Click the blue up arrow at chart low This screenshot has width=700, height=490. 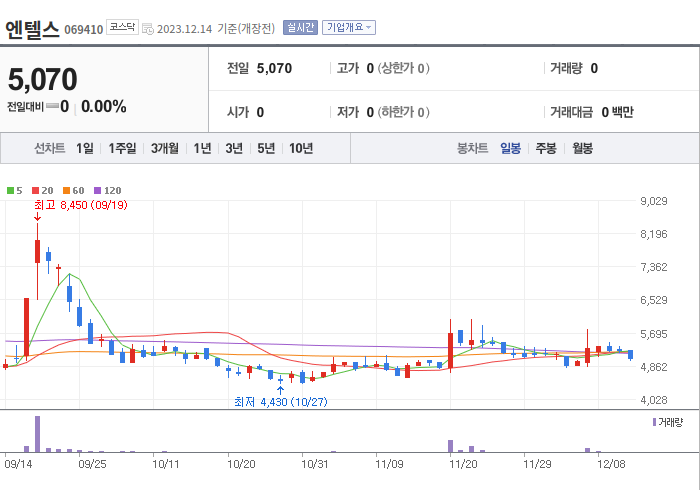tap(280, 390)
